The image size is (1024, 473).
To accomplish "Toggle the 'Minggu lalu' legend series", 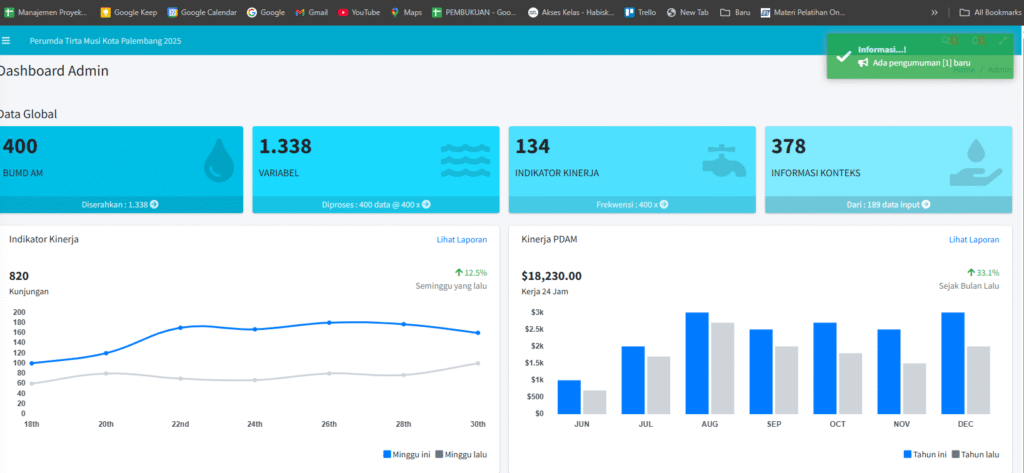I will click(461, 454).
